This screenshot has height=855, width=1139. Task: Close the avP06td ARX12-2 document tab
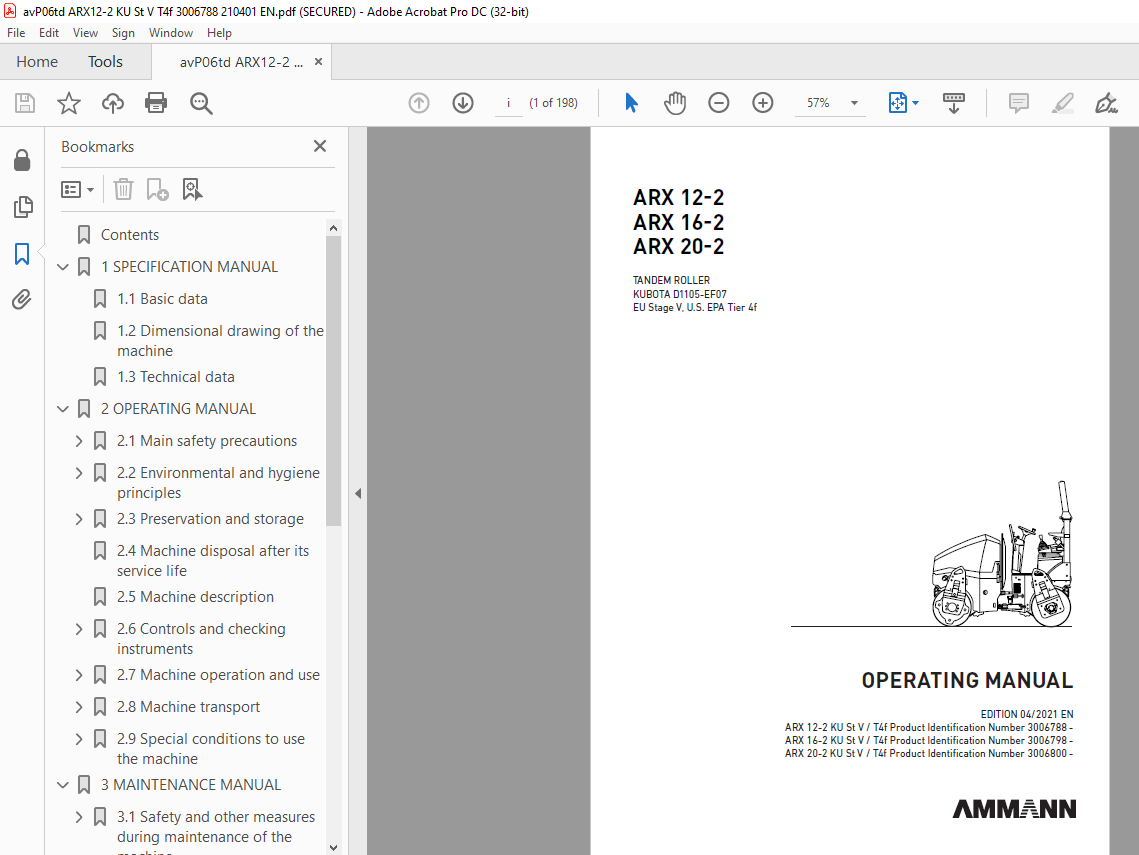(318, 62)
